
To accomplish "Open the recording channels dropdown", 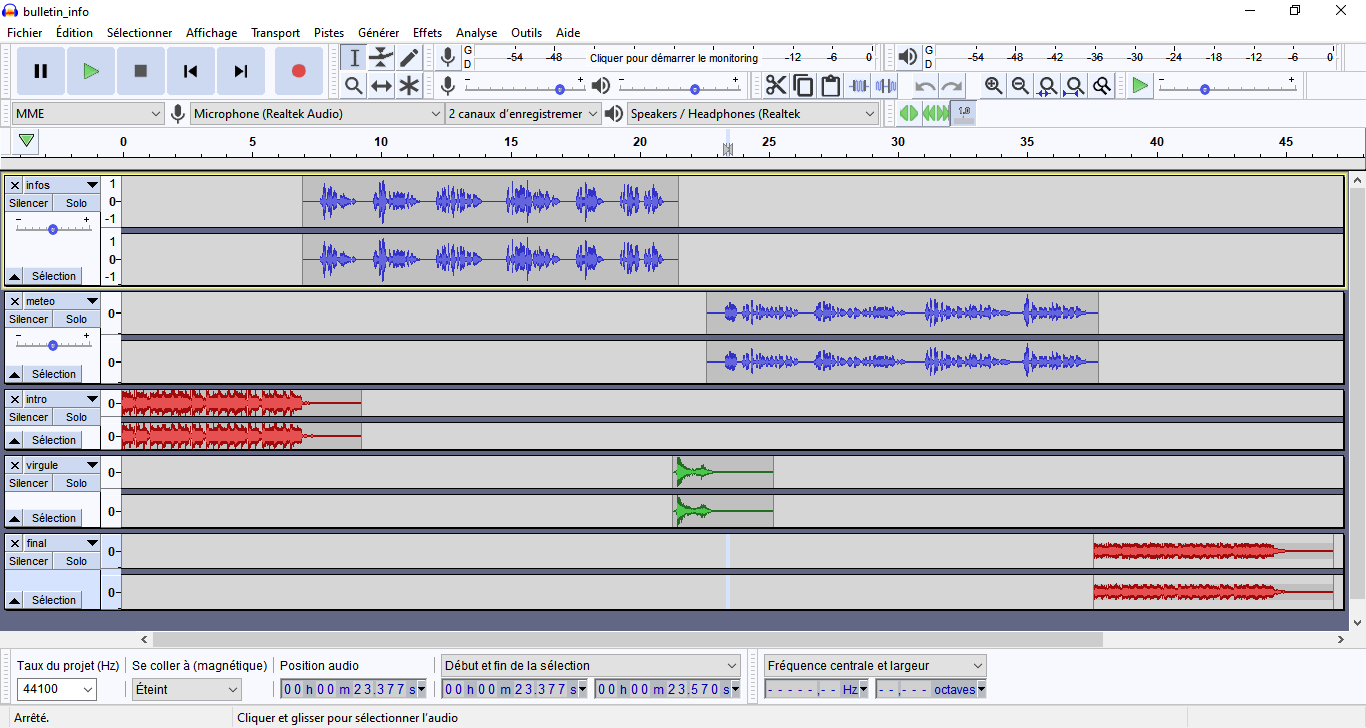I will pyautogui.click(x=523, y=114).
